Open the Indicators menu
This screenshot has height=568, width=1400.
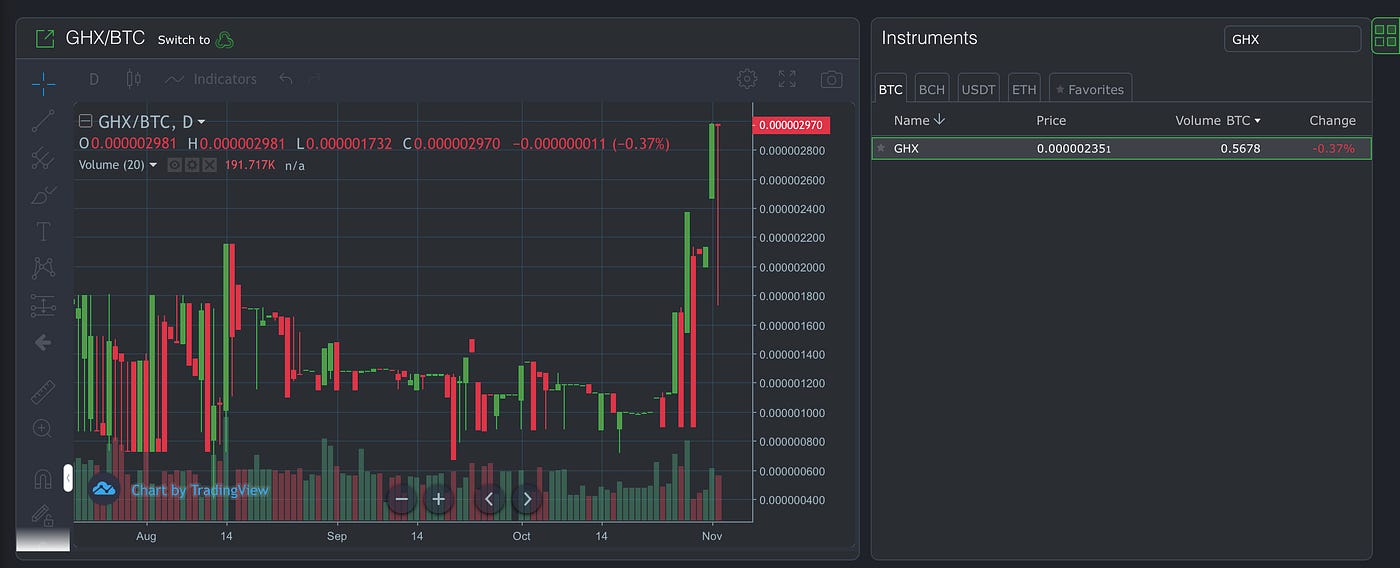coord(211,79)
